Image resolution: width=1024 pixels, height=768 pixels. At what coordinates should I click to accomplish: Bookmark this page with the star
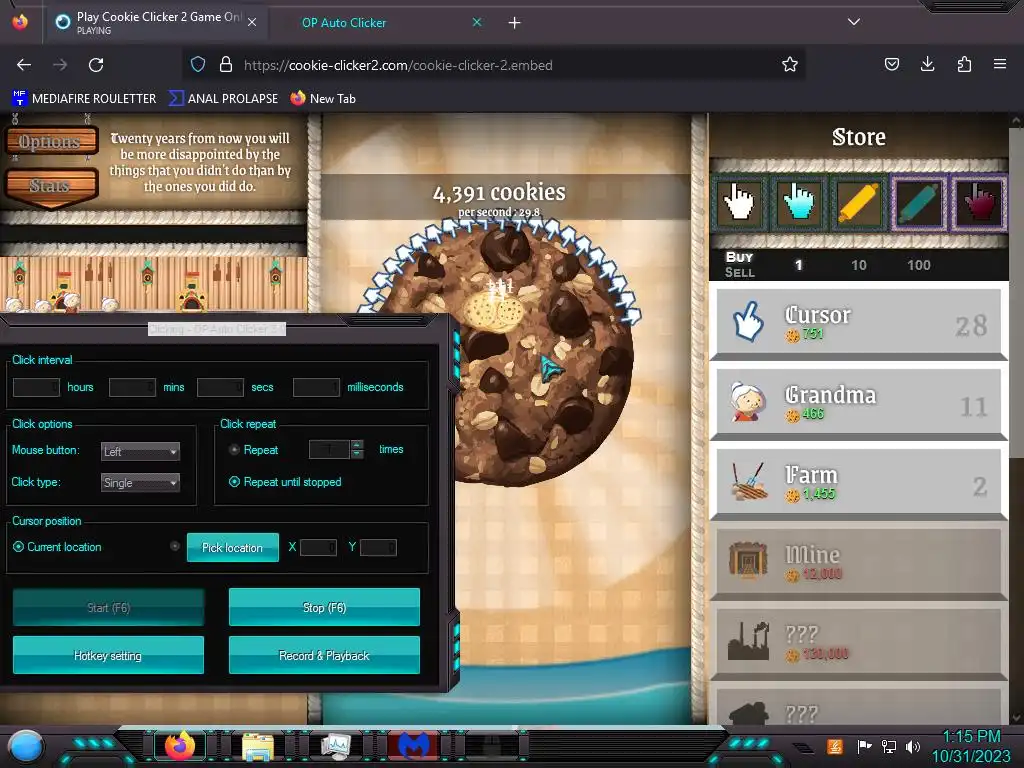click(790, 64)
